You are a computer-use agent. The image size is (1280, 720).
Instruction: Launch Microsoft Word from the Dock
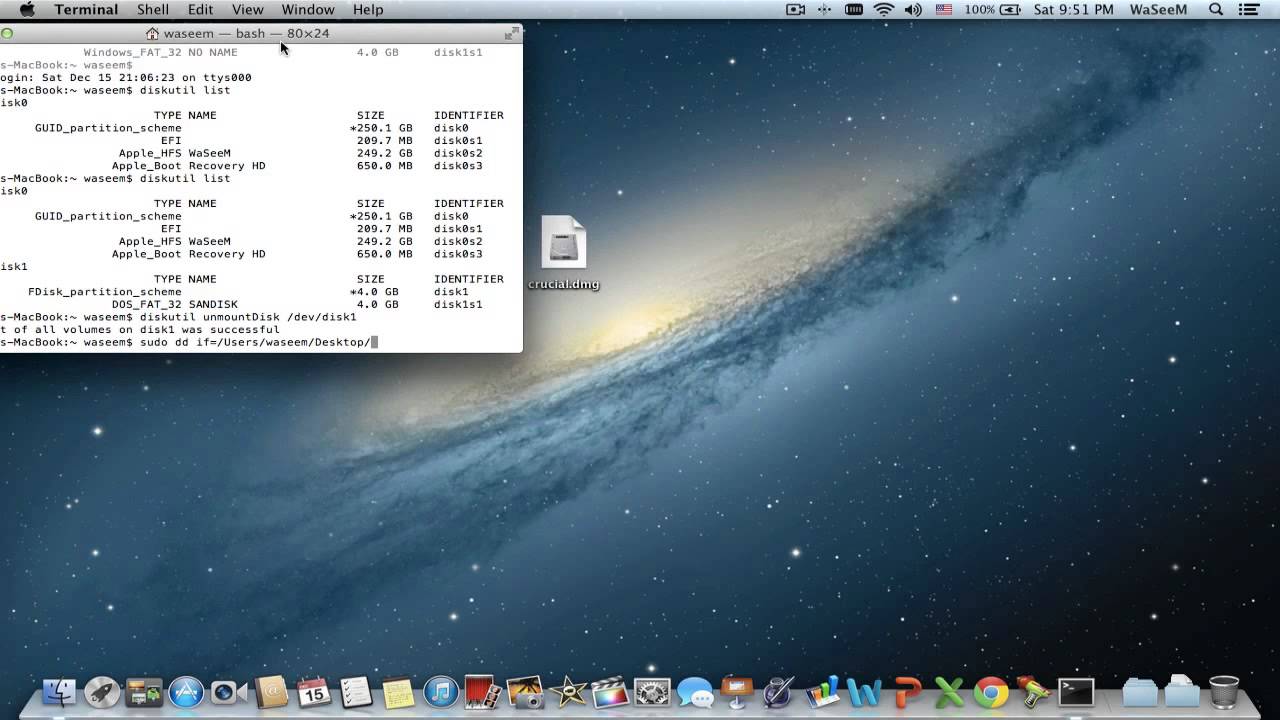pos(864,691)
